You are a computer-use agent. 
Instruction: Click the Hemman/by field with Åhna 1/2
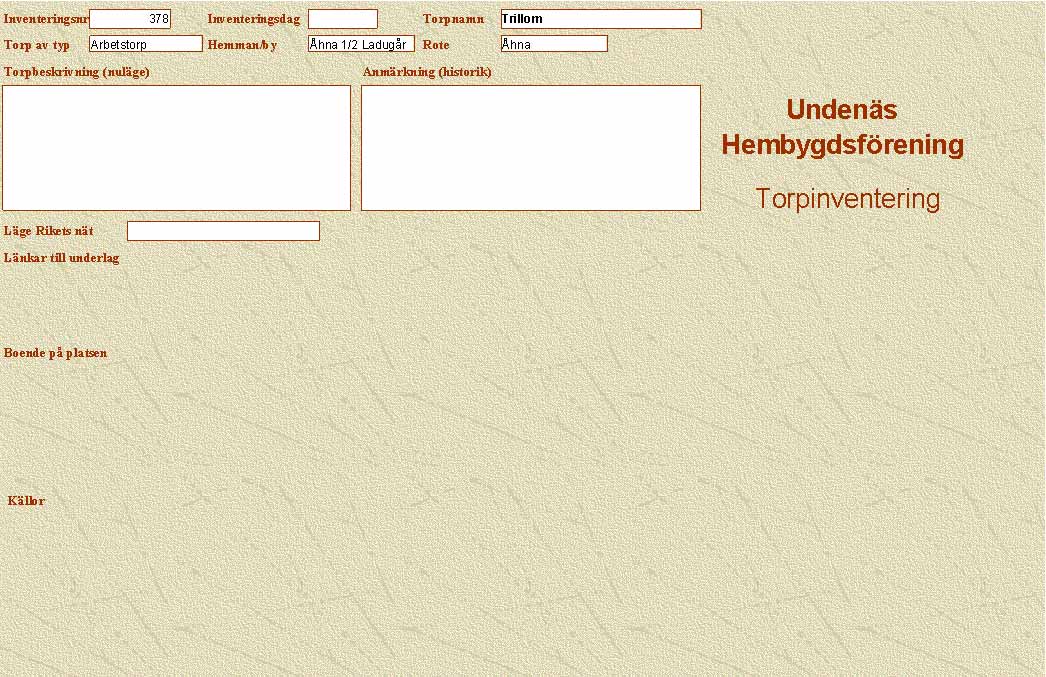pos(360,44)
